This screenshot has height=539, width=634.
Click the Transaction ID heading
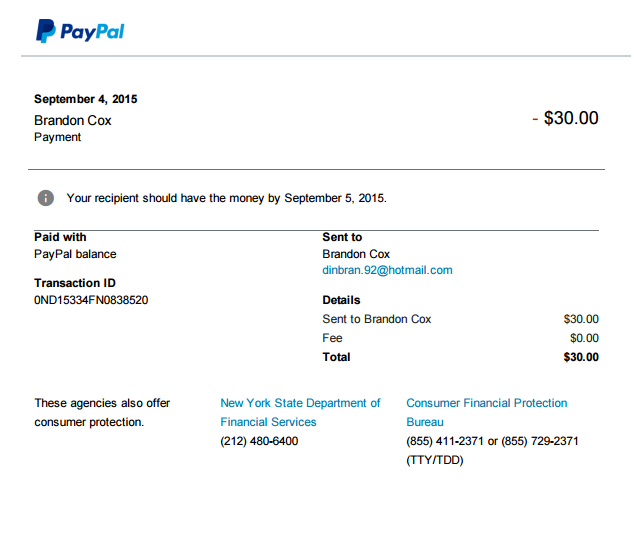tap(75, 283)
